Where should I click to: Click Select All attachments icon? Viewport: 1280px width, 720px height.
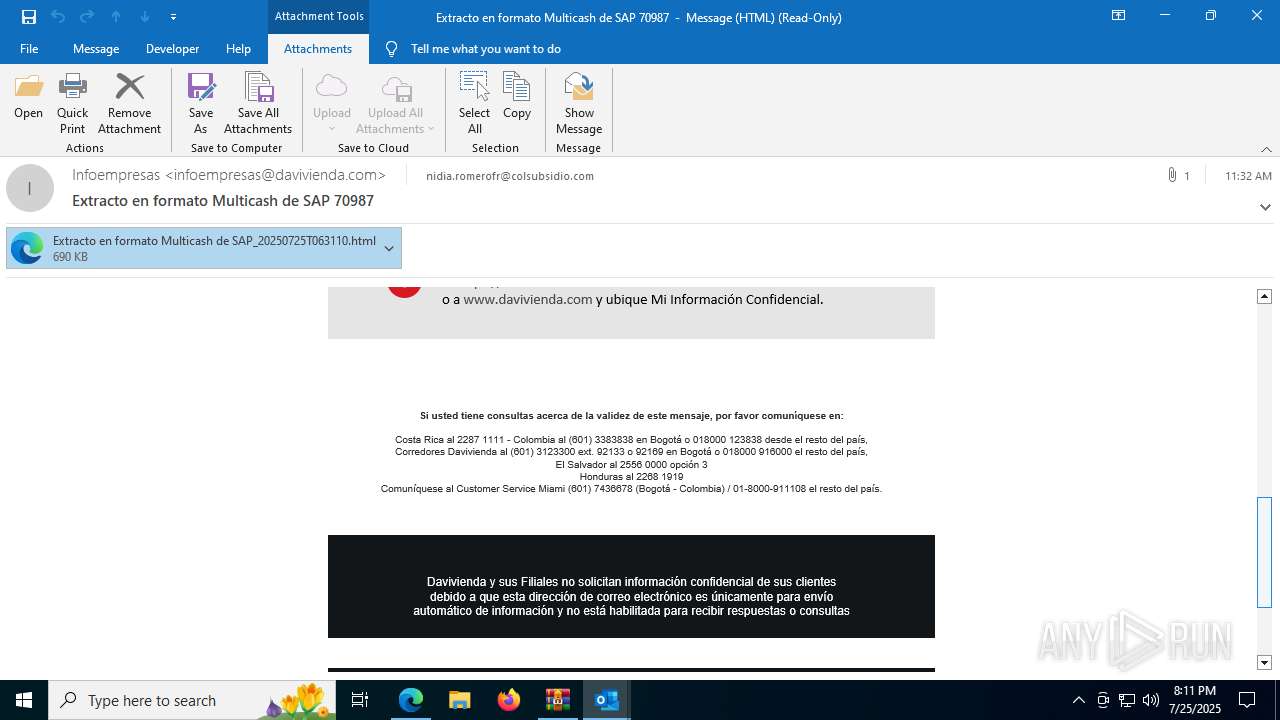point(474,103)
